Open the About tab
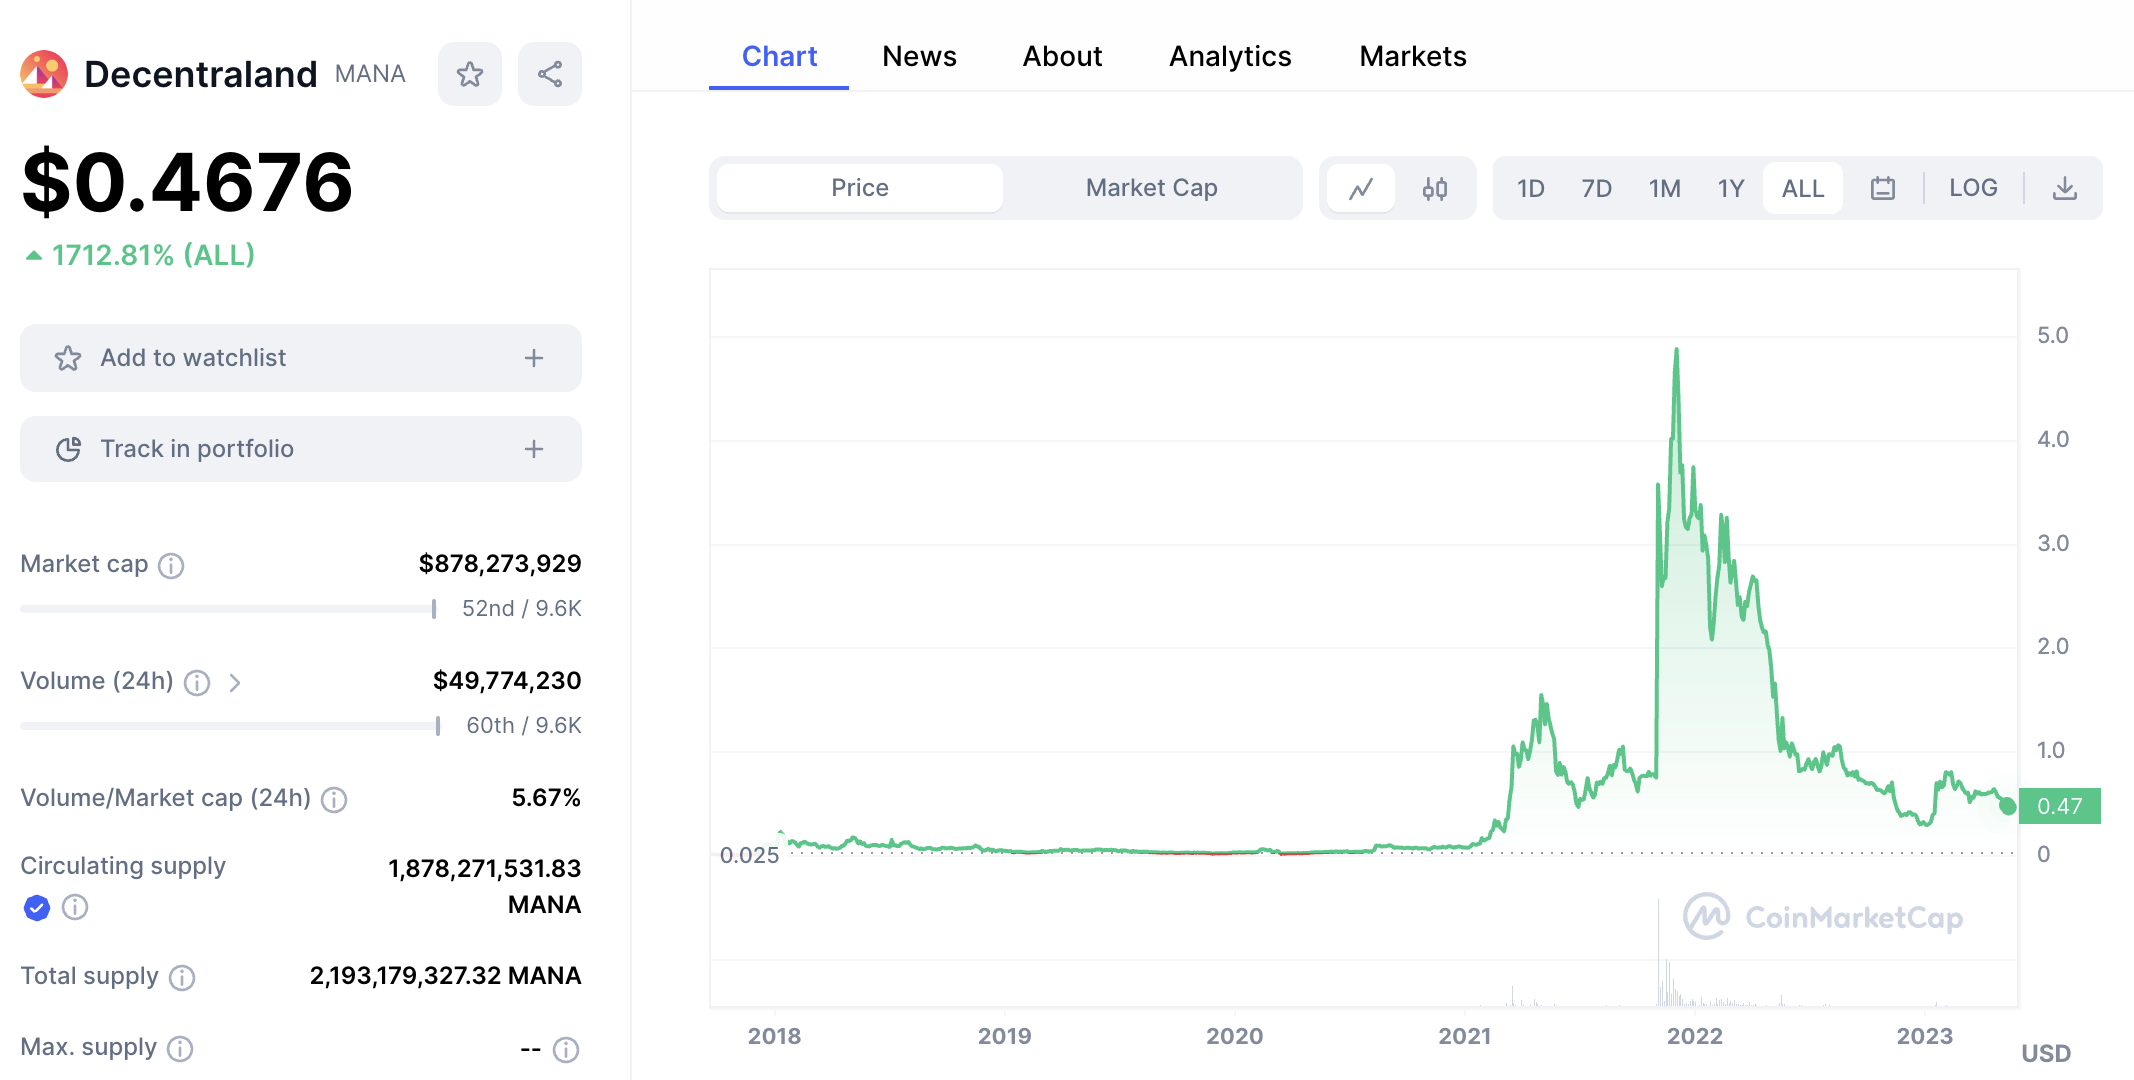Screen dimensions: 2134x1080 coord(1062,56)
